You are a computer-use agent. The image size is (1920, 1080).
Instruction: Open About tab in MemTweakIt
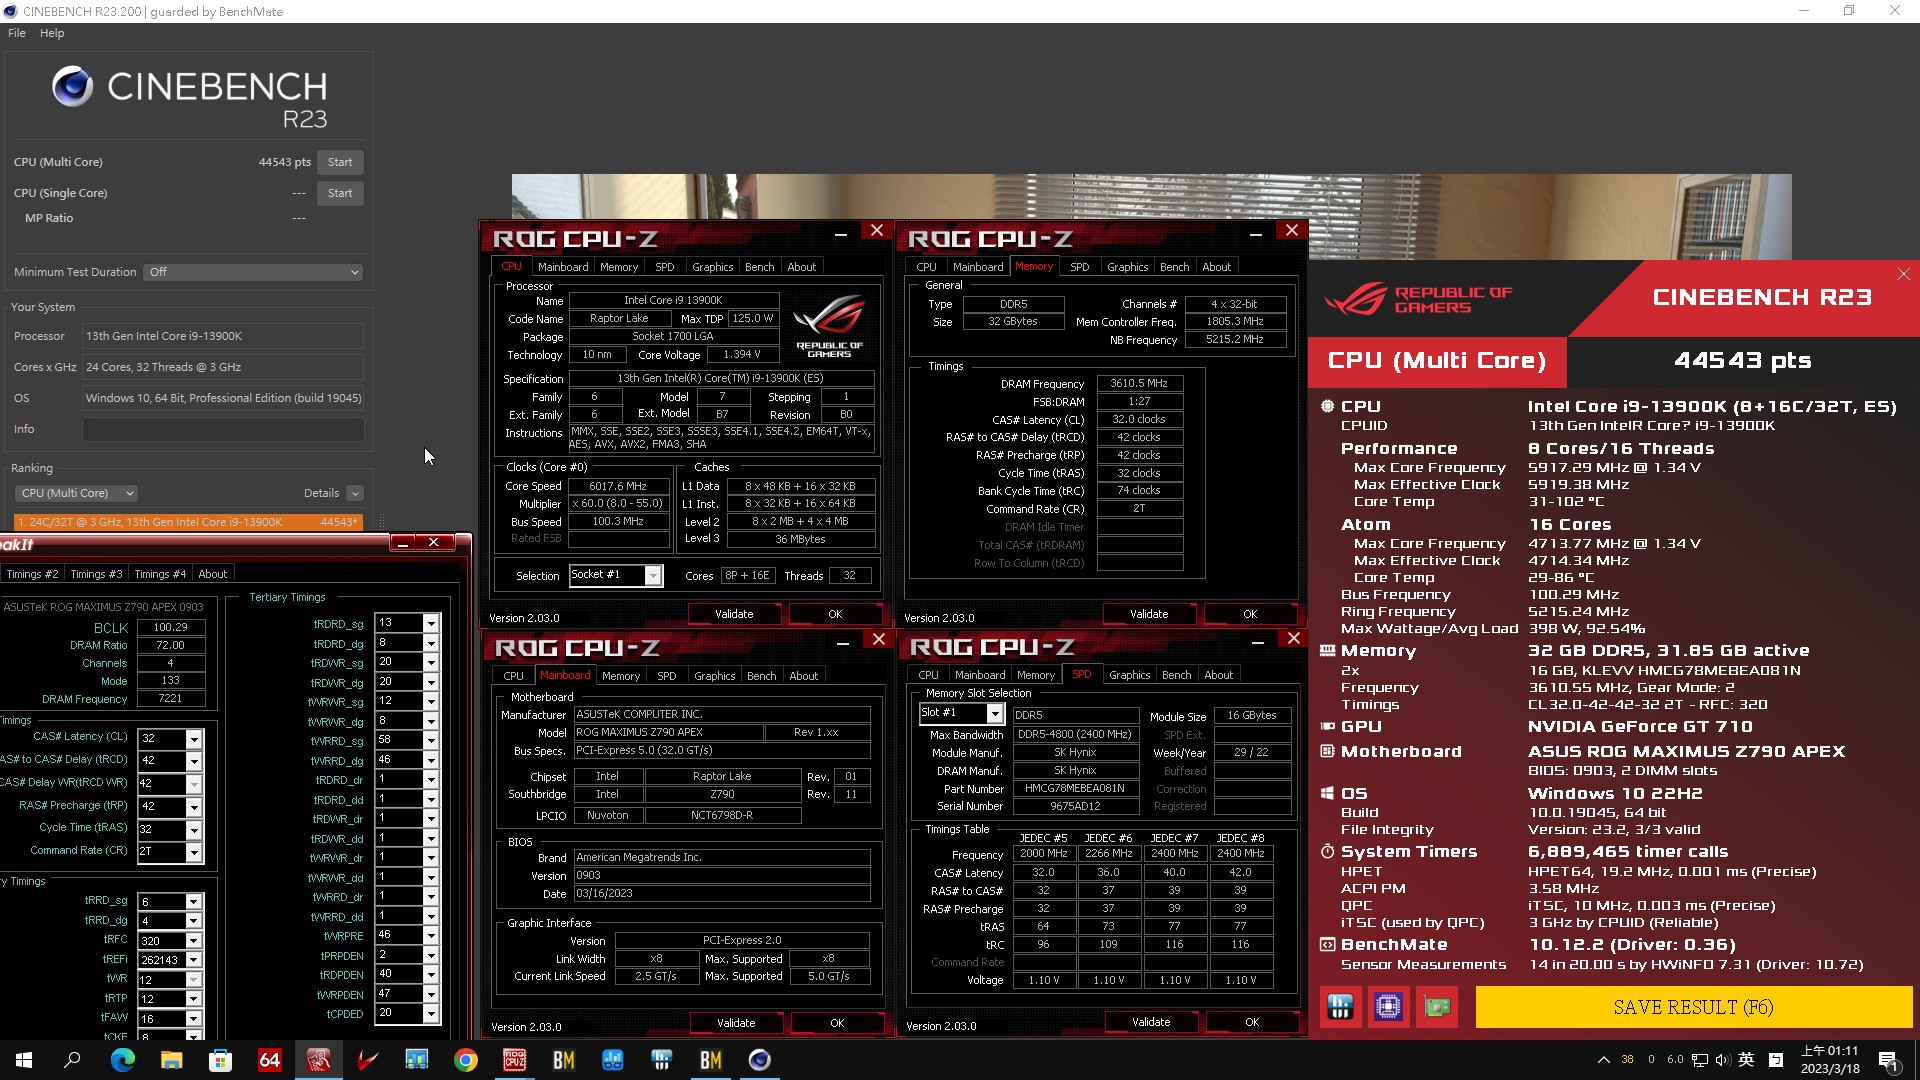tap(212, 574)
